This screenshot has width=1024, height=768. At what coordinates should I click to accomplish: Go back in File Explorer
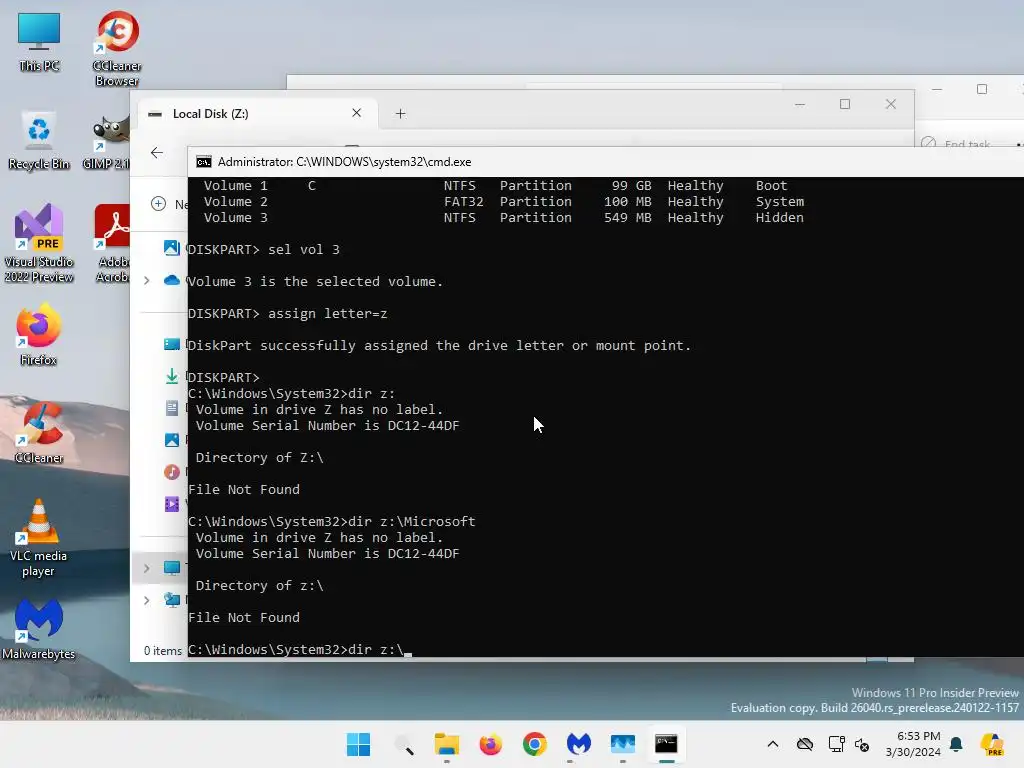click(x=157, y=153)
